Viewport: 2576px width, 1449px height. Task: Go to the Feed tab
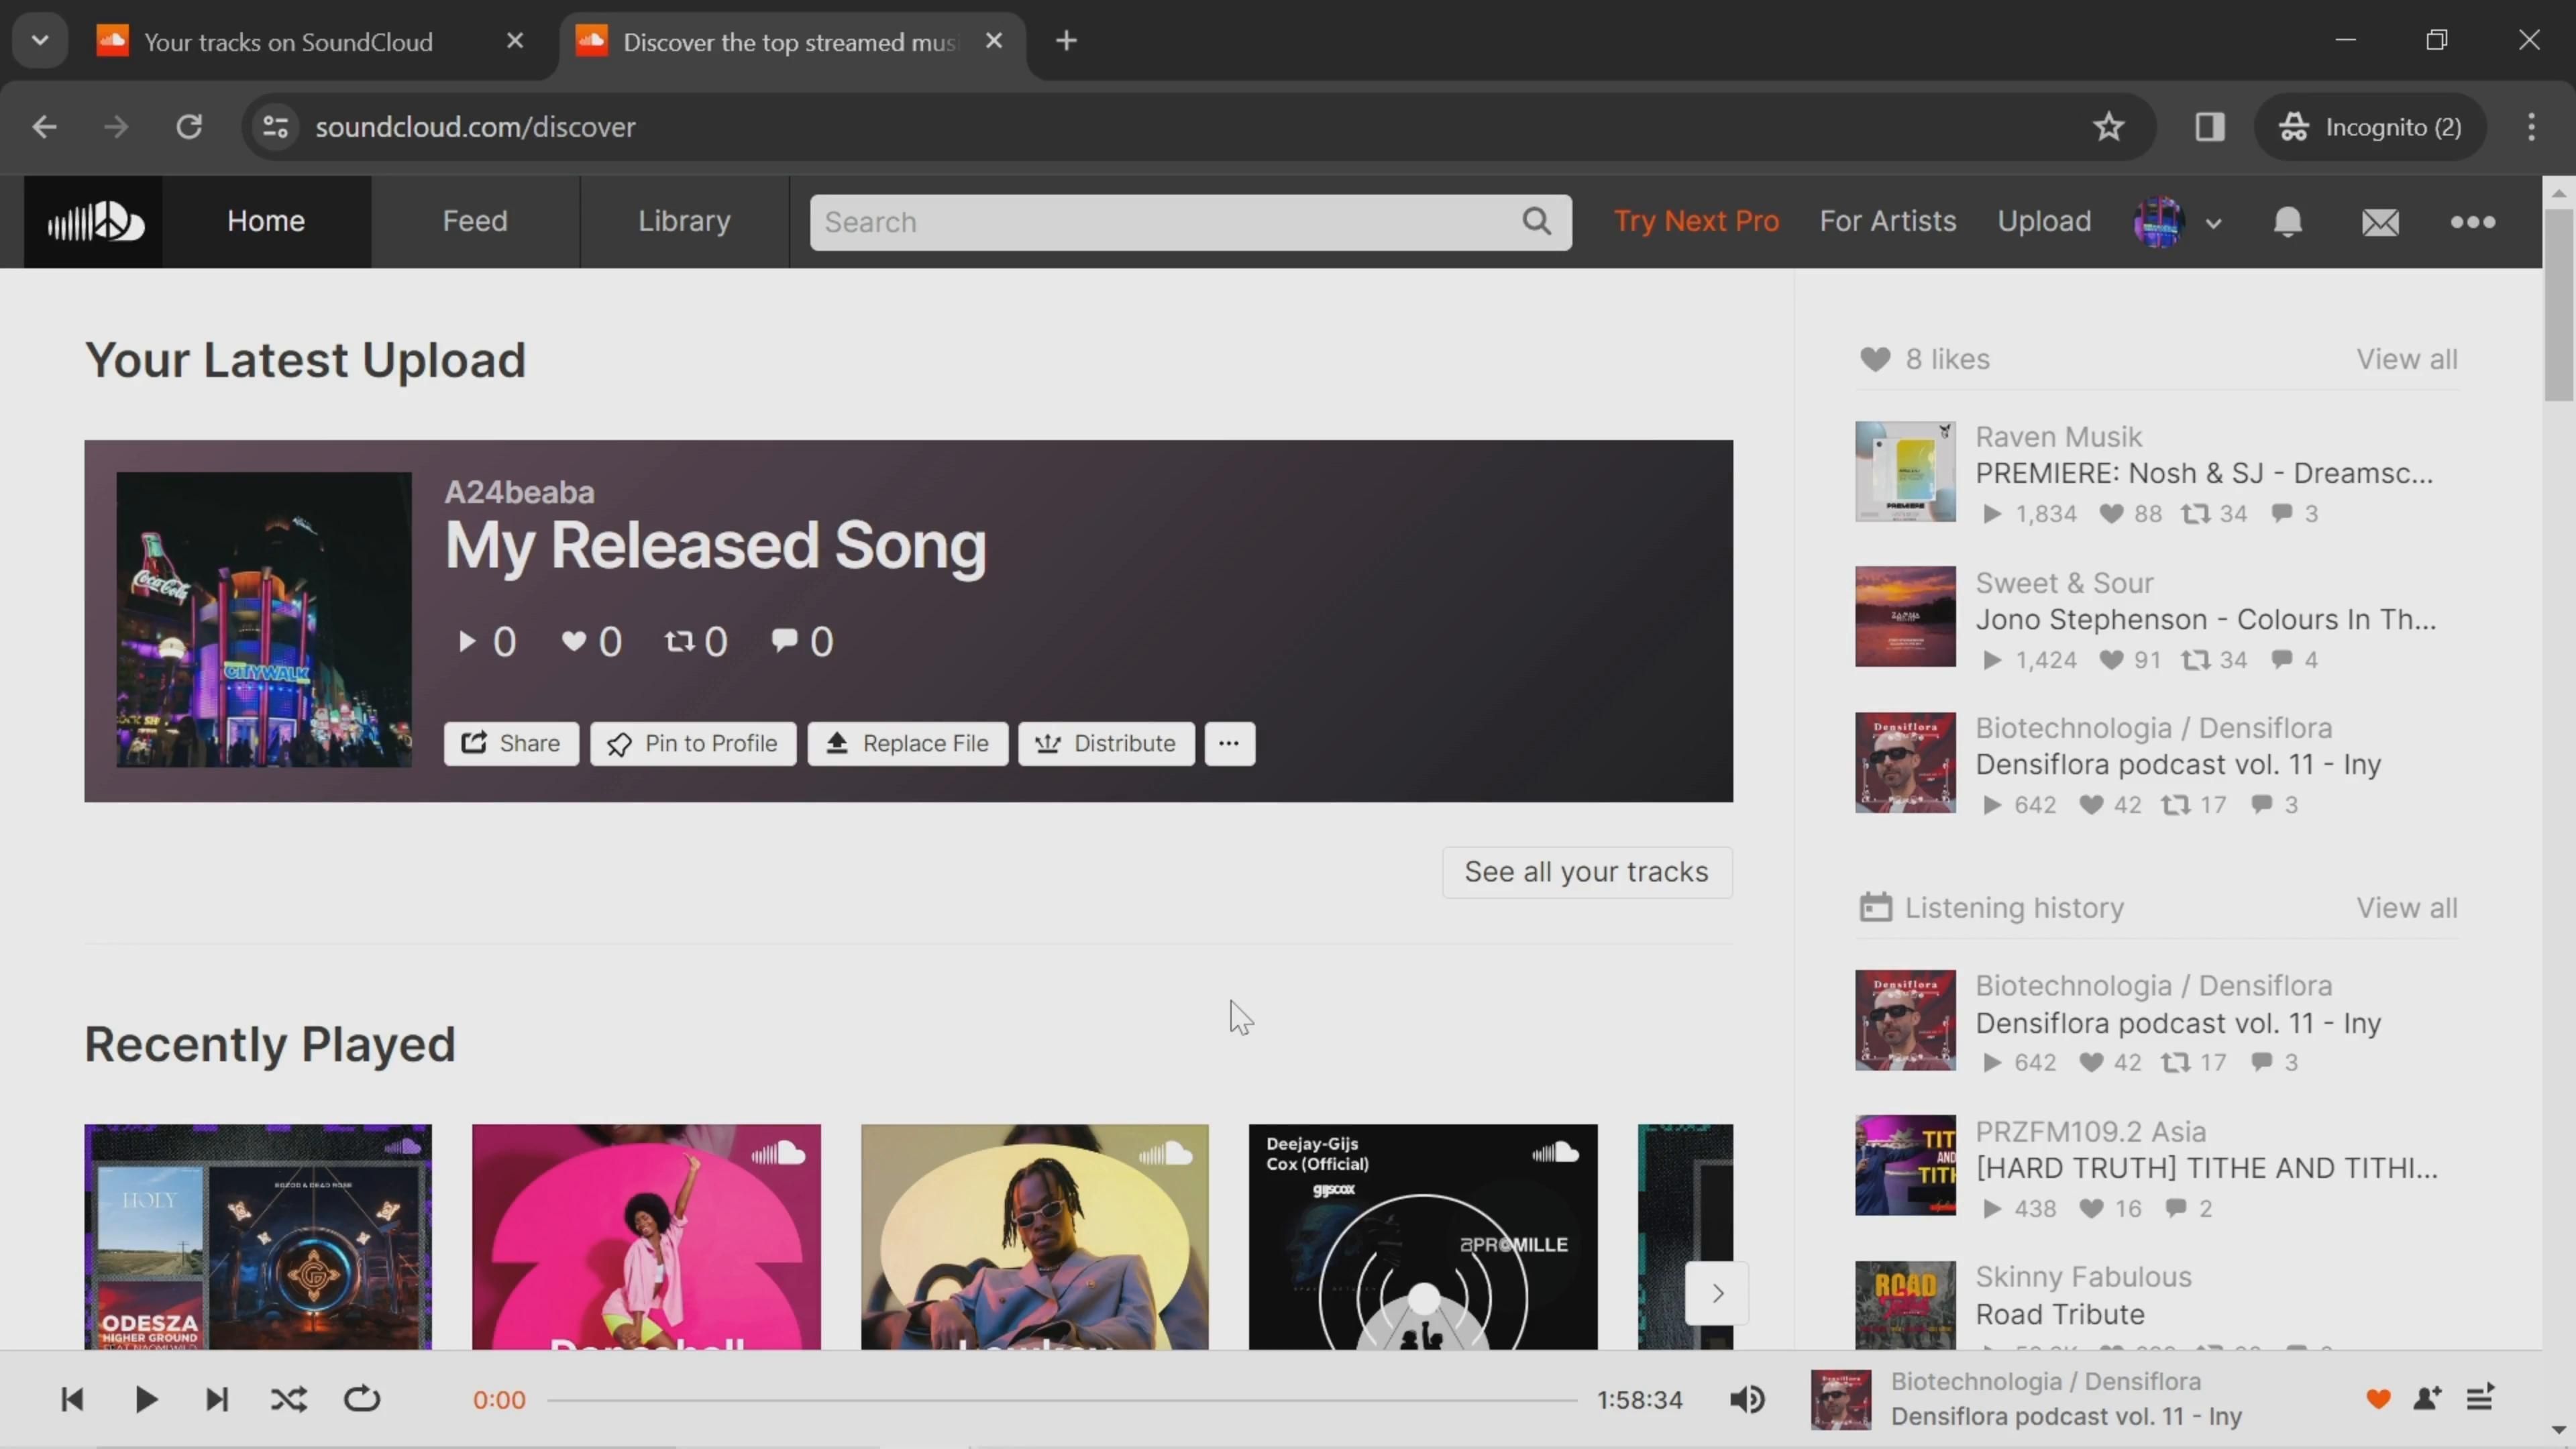pos(475,221)
